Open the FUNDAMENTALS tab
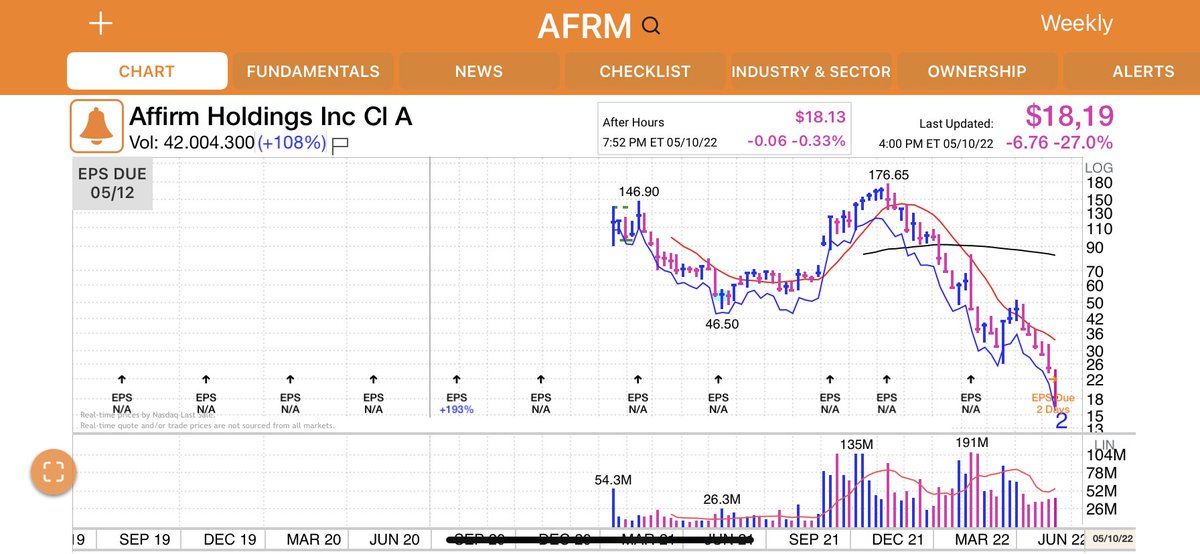 tap(313, 72)
